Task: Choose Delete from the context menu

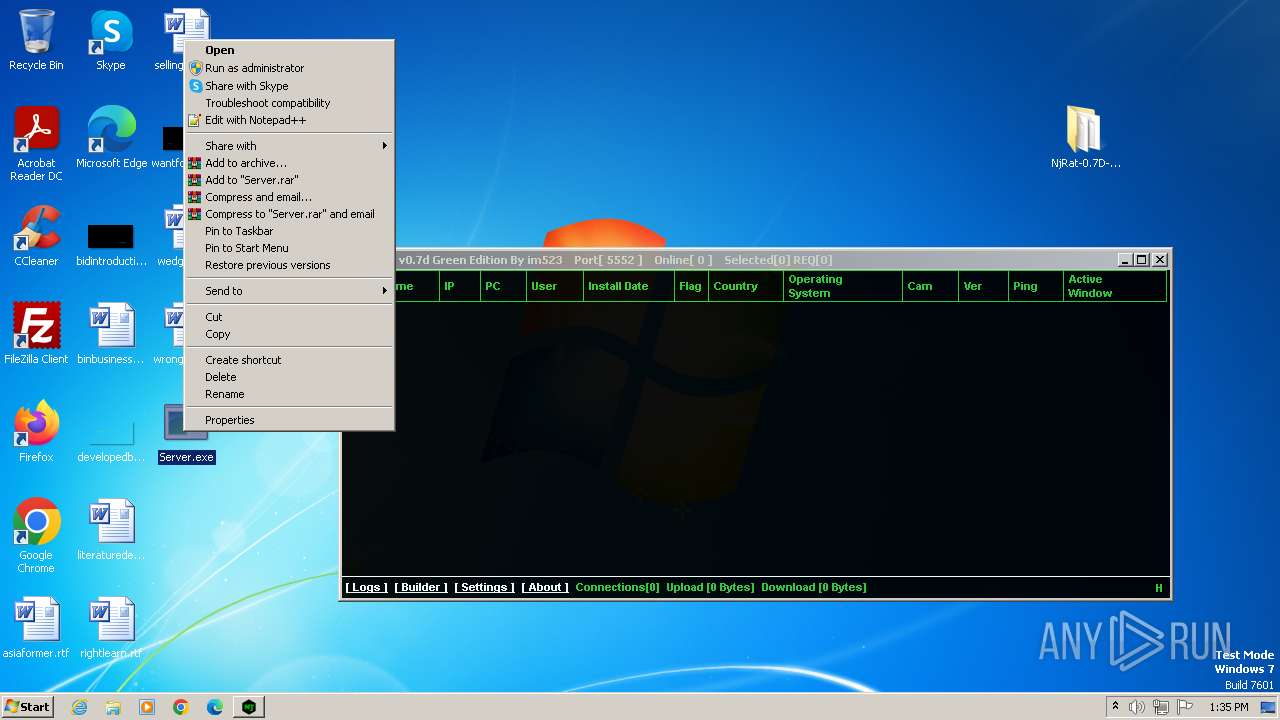Action: 290,377
